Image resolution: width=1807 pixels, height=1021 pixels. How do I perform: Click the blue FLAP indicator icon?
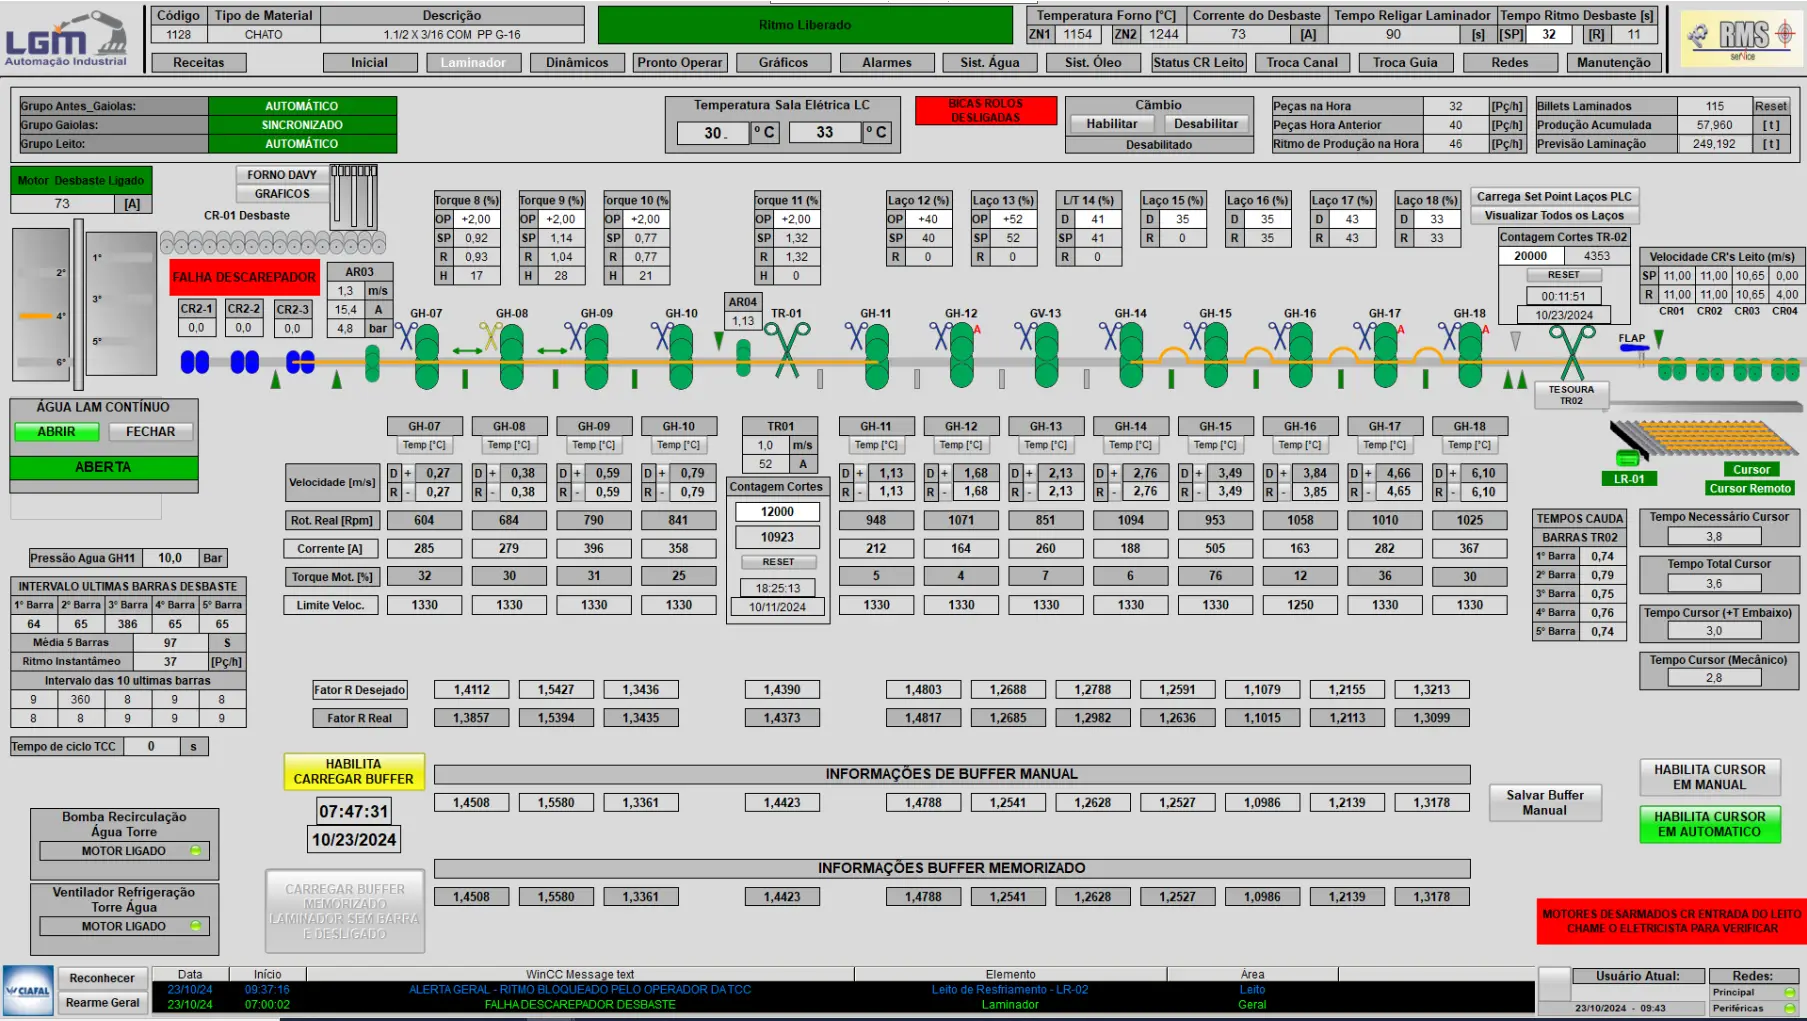click(1632, 340)
